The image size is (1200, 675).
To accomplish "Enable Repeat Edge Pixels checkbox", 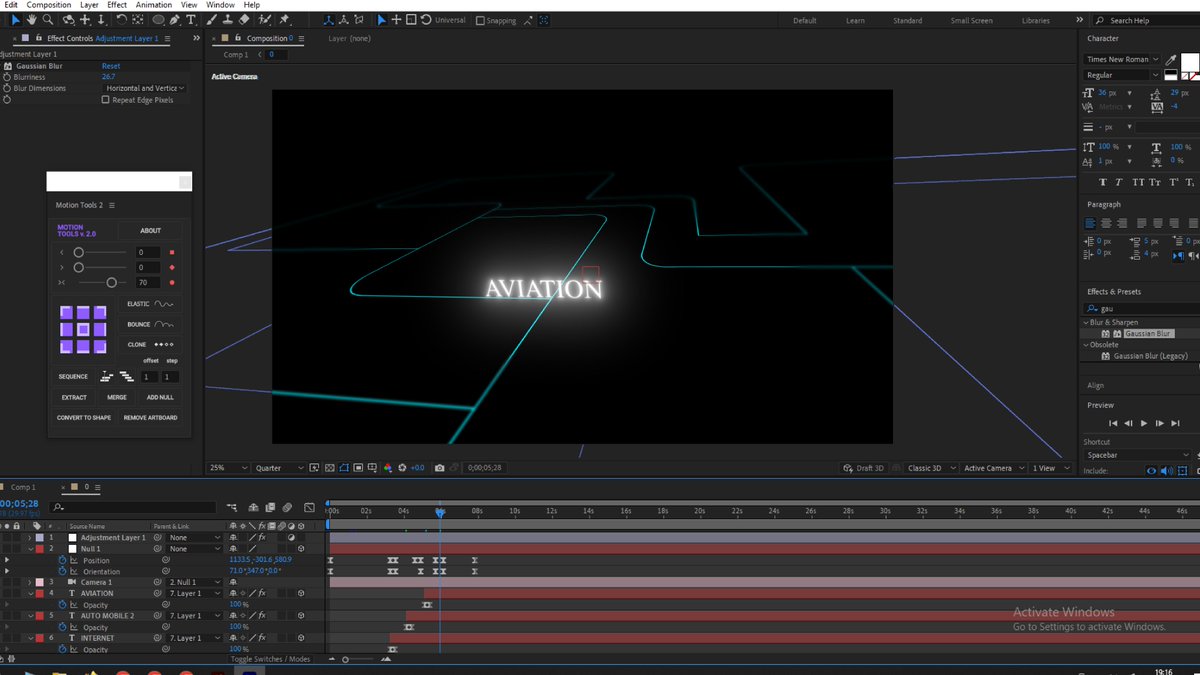I will point(106,100).
